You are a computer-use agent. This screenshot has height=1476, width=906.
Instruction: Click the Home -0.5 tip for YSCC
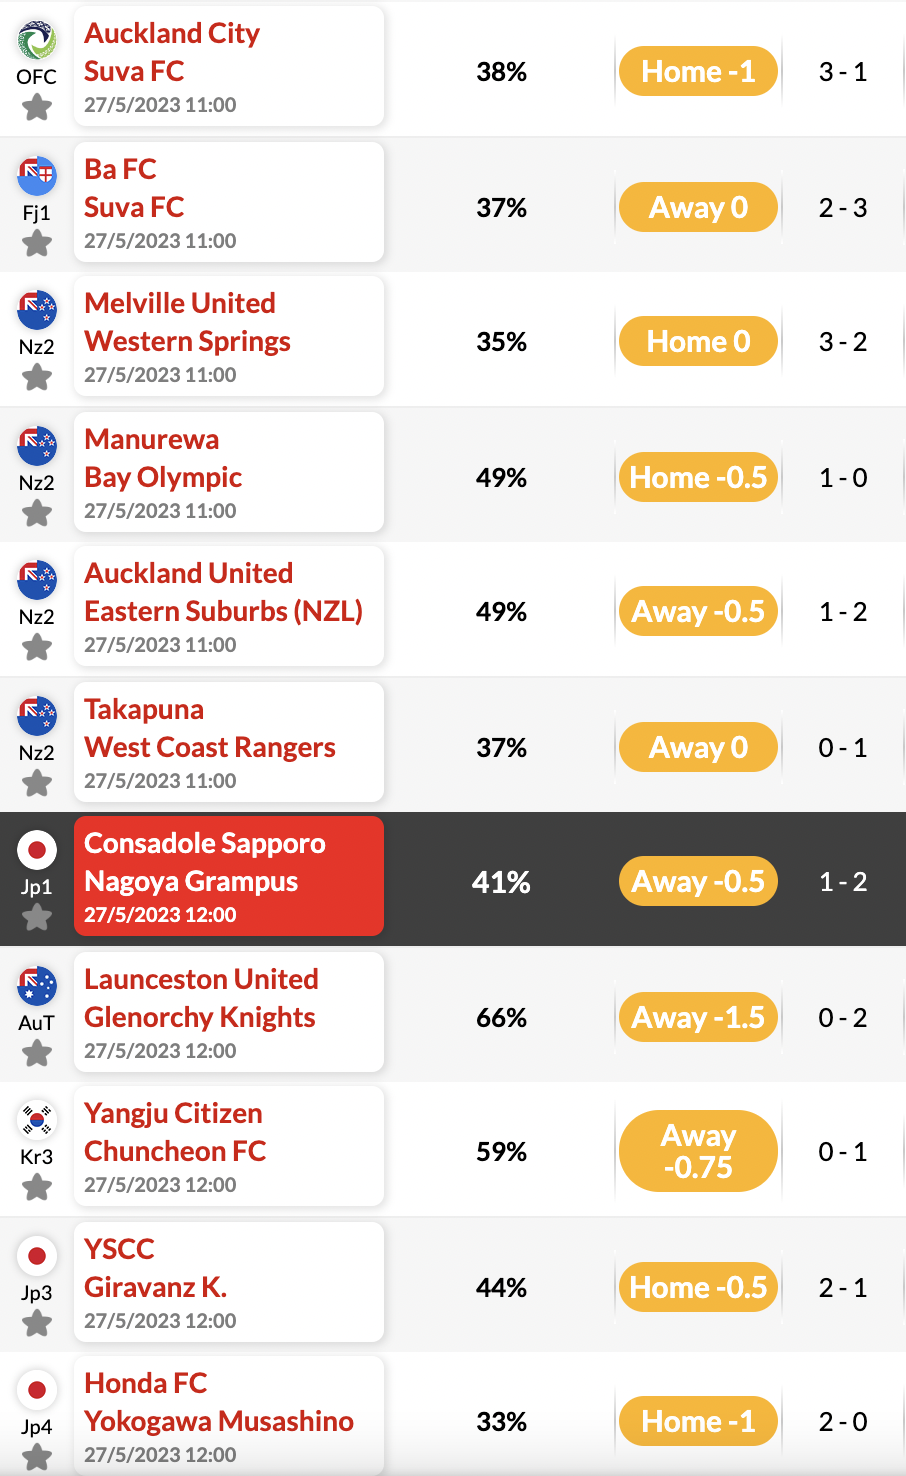(698, 1287)
